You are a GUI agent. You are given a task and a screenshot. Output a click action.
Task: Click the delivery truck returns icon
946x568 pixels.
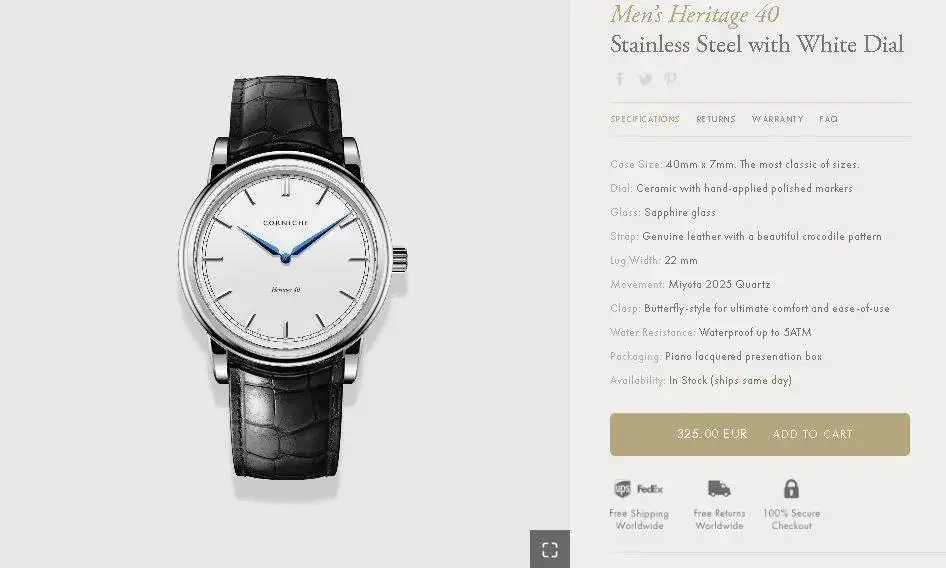click(x=719, y=488)
